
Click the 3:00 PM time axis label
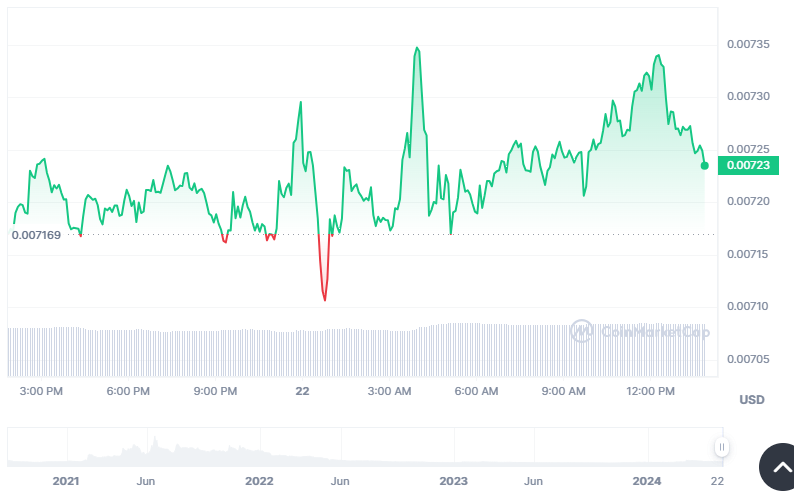(41, 391)
